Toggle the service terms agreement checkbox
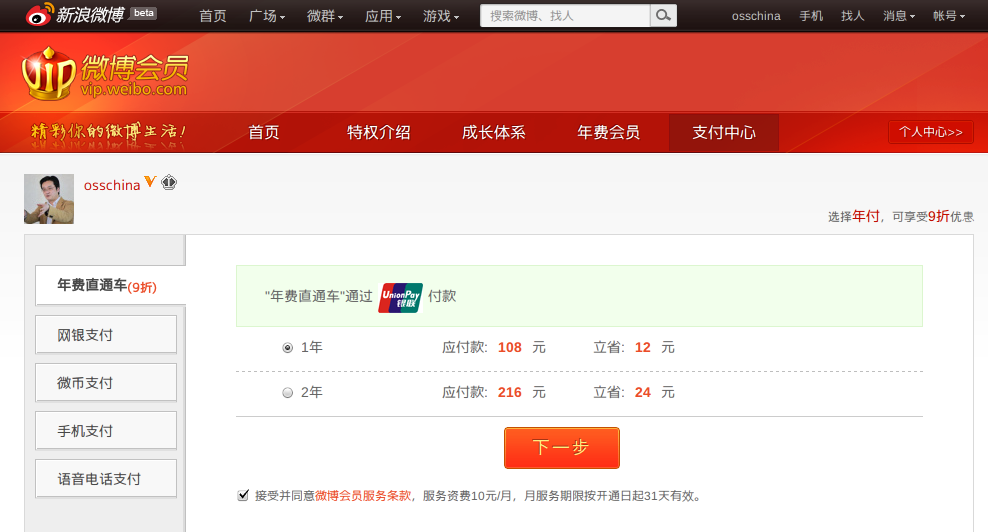This screenshot has width=988, height=532. [243, 495]
